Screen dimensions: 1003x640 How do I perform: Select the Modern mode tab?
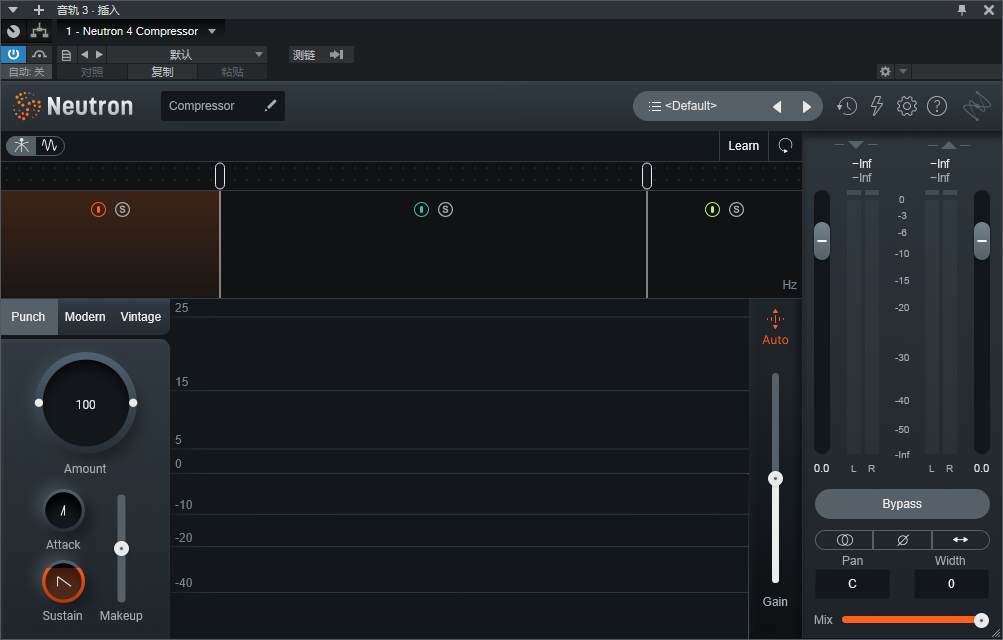[85, 316]
